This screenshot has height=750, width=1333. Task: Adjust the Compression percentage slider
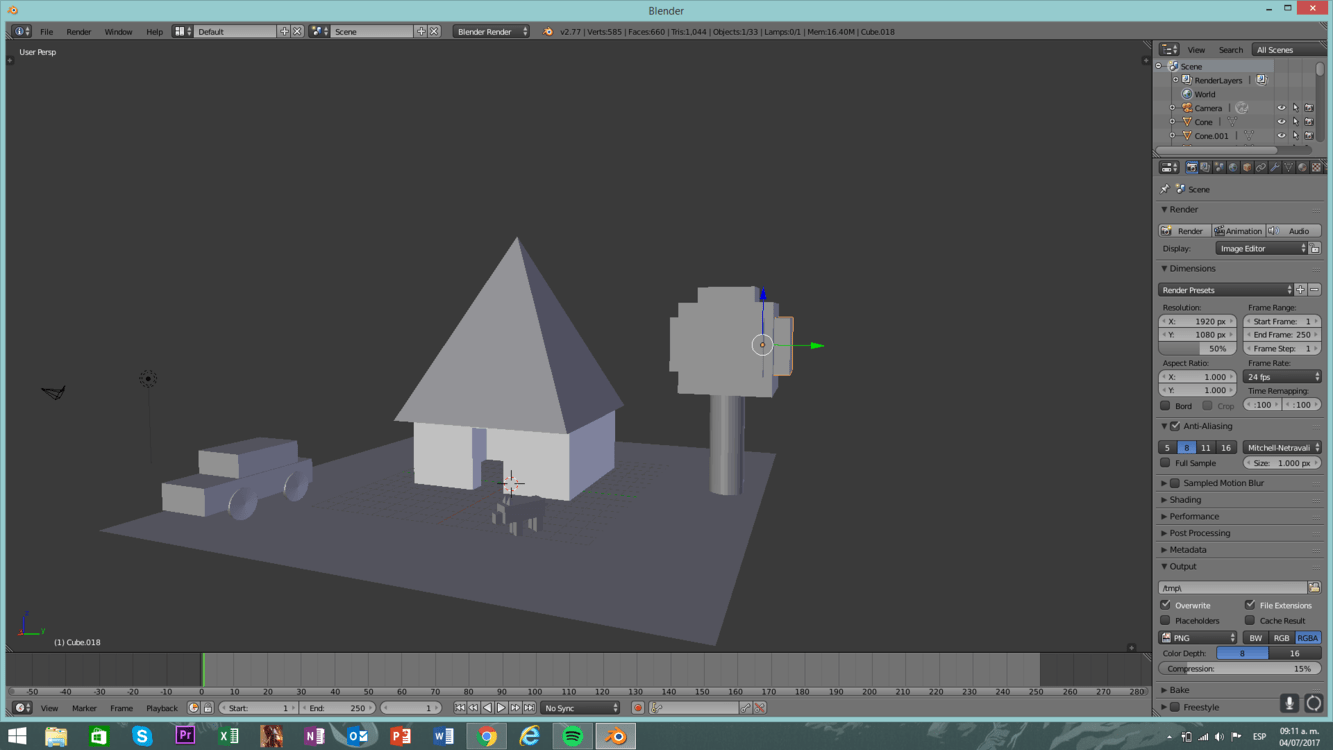point(1239,669)
